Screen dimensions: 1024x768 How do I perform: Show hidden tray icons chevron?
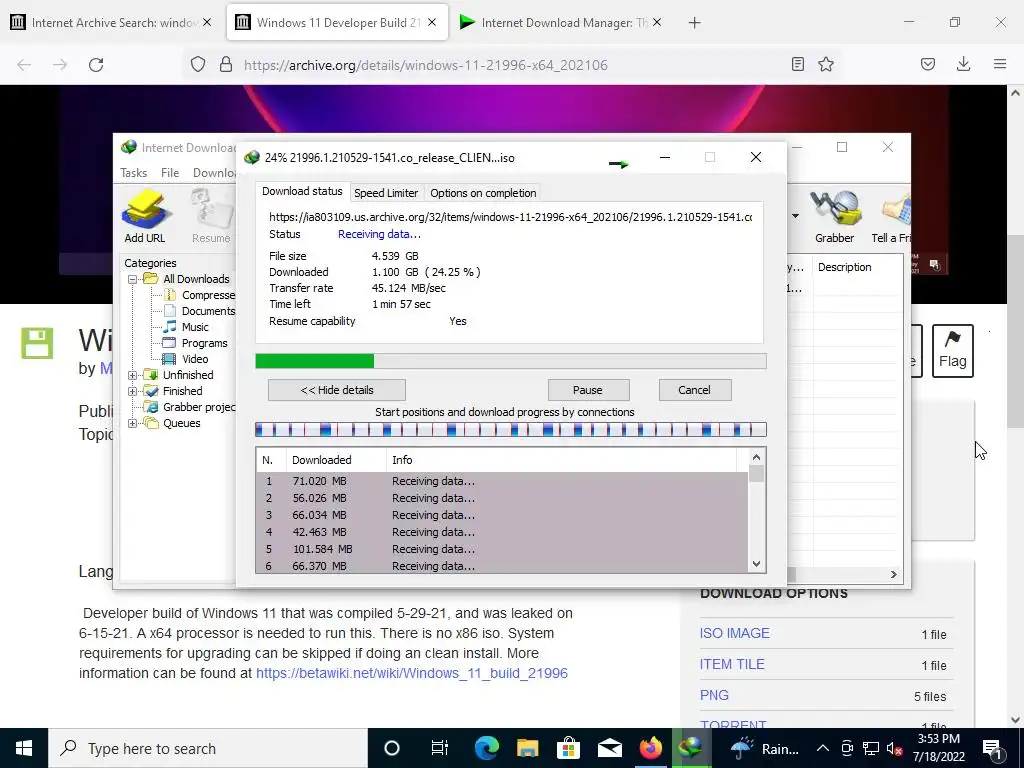(823, 748)
